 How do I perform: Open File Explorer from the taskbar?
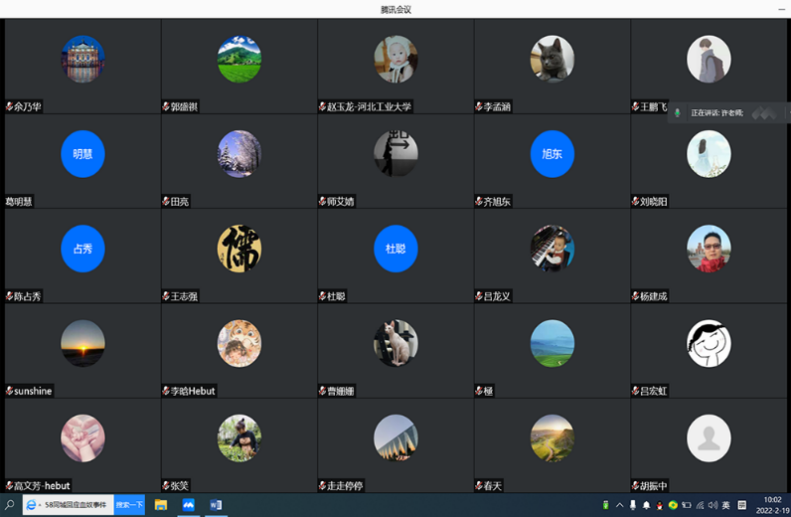tap(161, 506)
